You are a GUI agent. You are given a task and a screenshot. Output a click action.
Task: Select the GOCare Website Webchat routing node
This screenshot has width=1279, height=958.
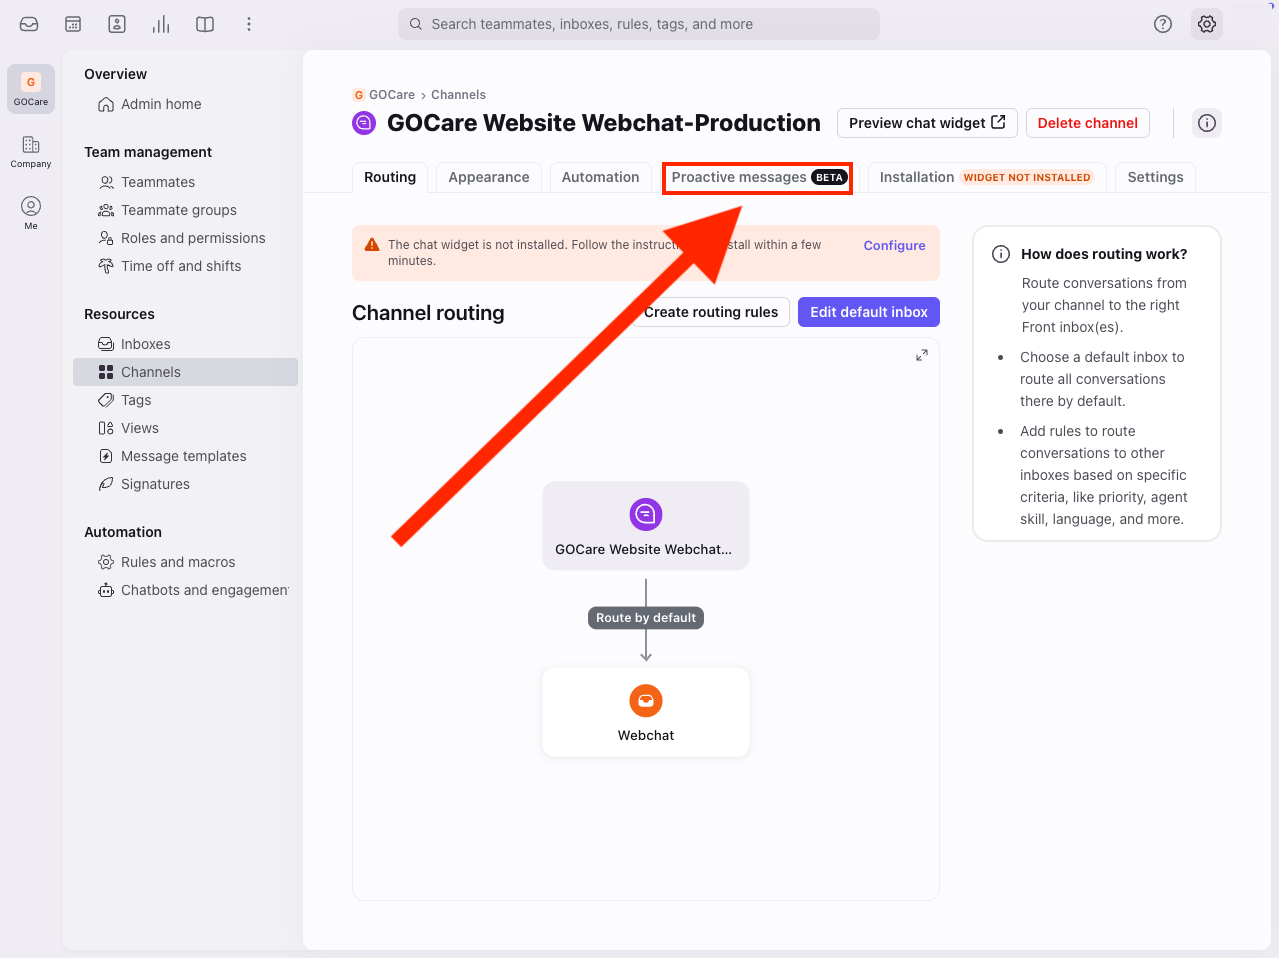coord(646,526)
